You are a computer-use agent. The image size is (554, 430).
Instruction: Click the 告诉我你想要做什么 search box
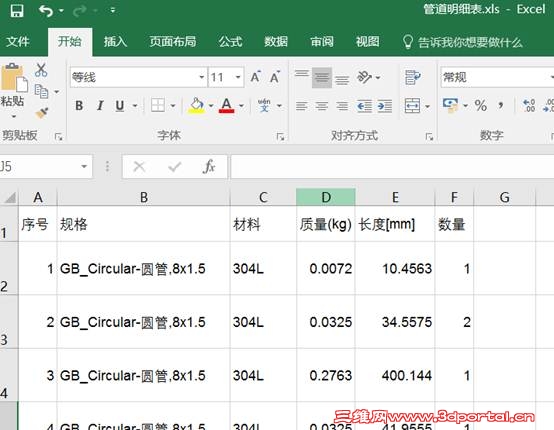(462, 42)
